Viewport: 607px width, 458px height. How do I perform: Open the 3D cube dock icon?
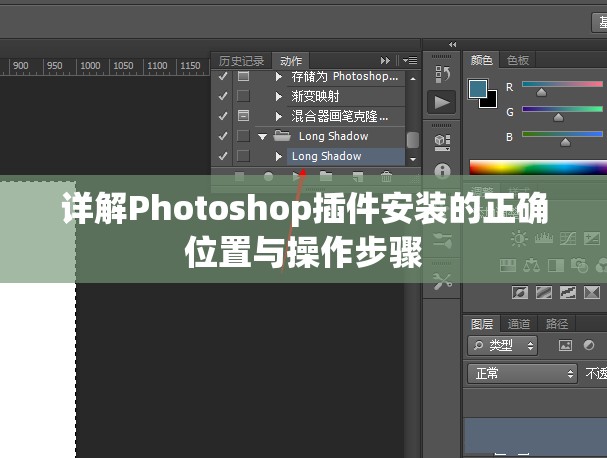coord(442,142)
